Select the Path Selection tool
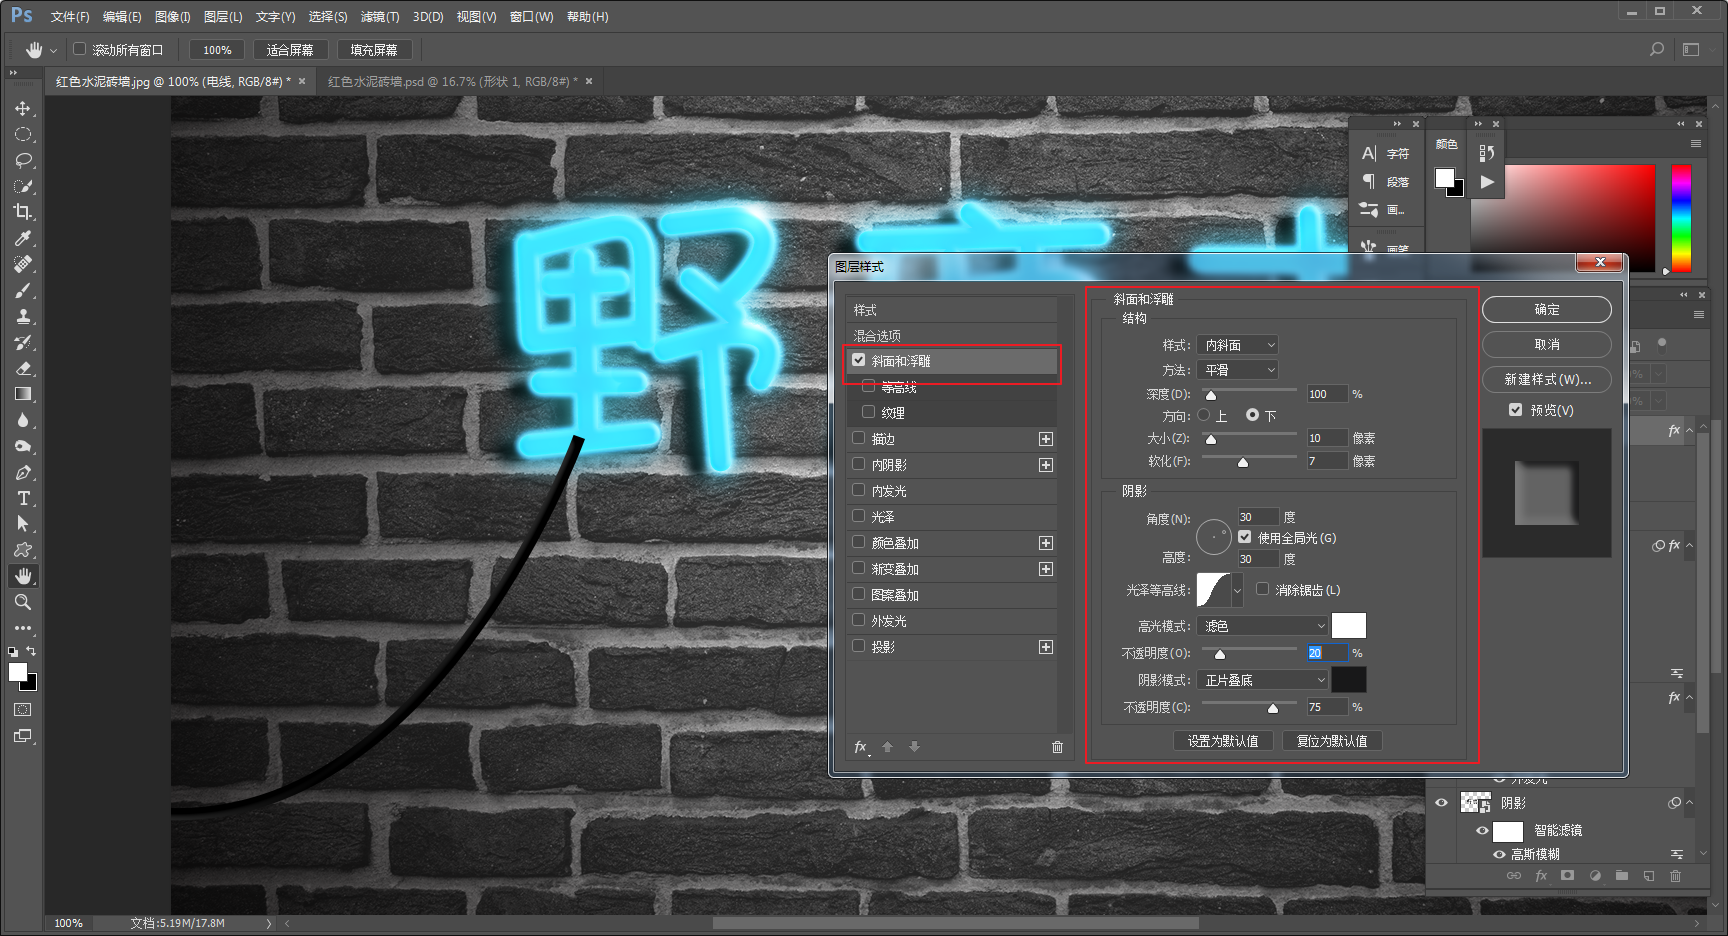 pyautogui.click(x=23, y=524)
